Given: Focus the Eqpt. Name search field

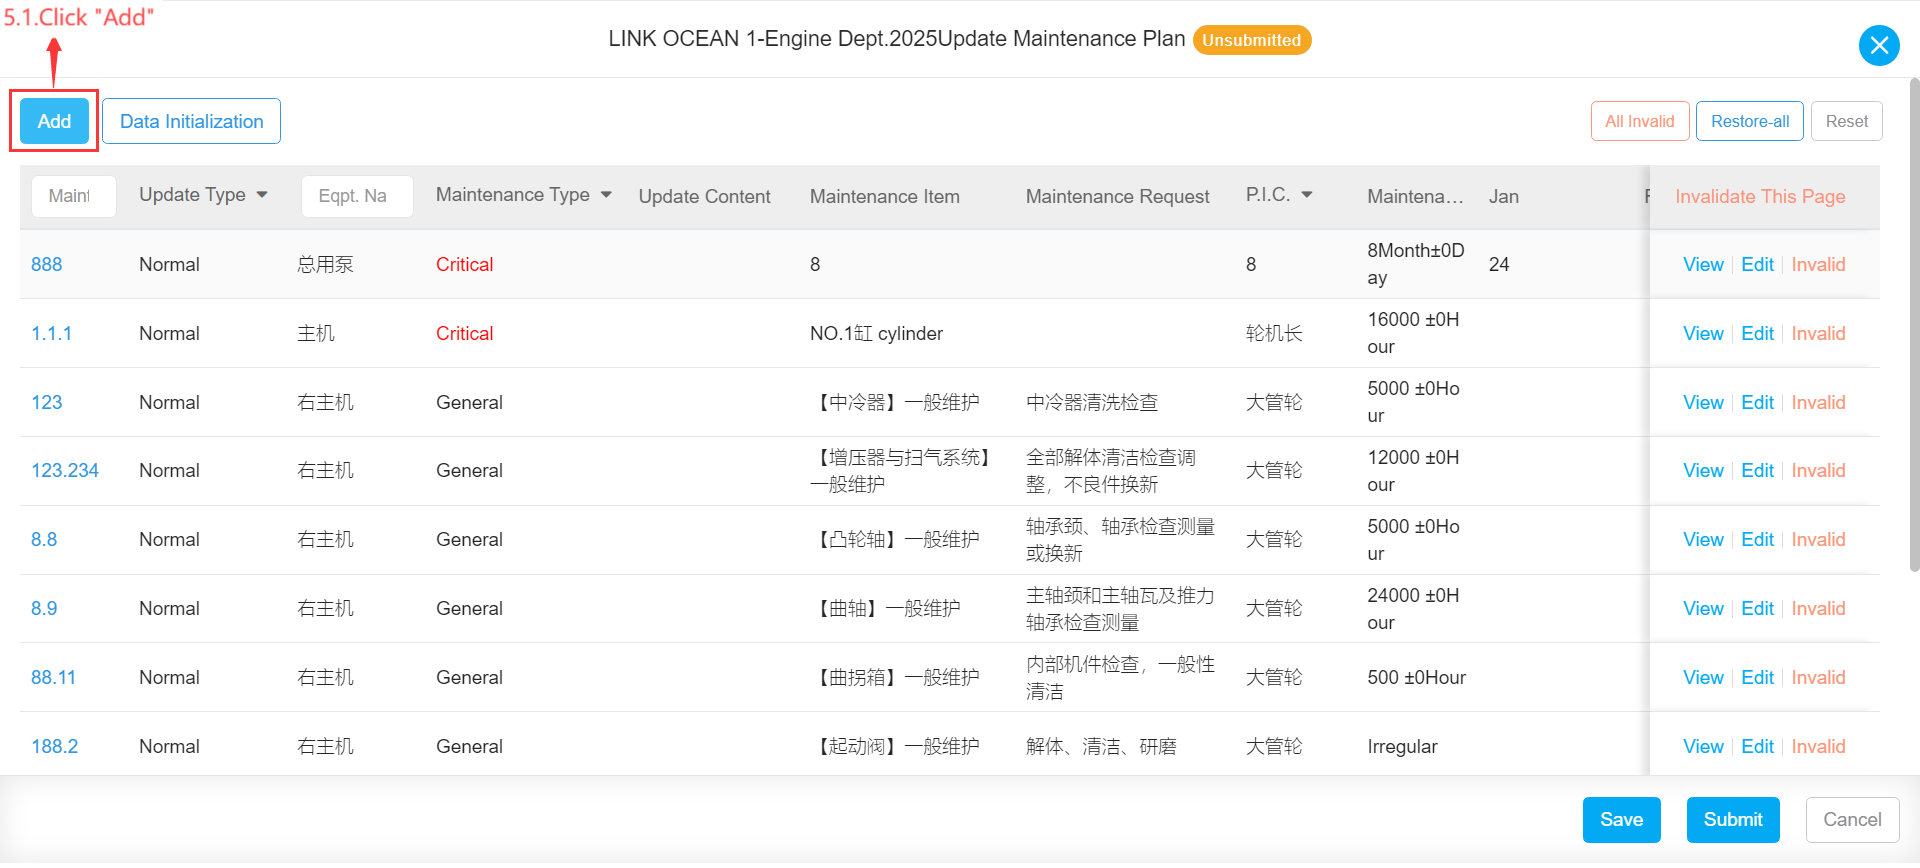Looking at the screenshot, I should 357,196.
